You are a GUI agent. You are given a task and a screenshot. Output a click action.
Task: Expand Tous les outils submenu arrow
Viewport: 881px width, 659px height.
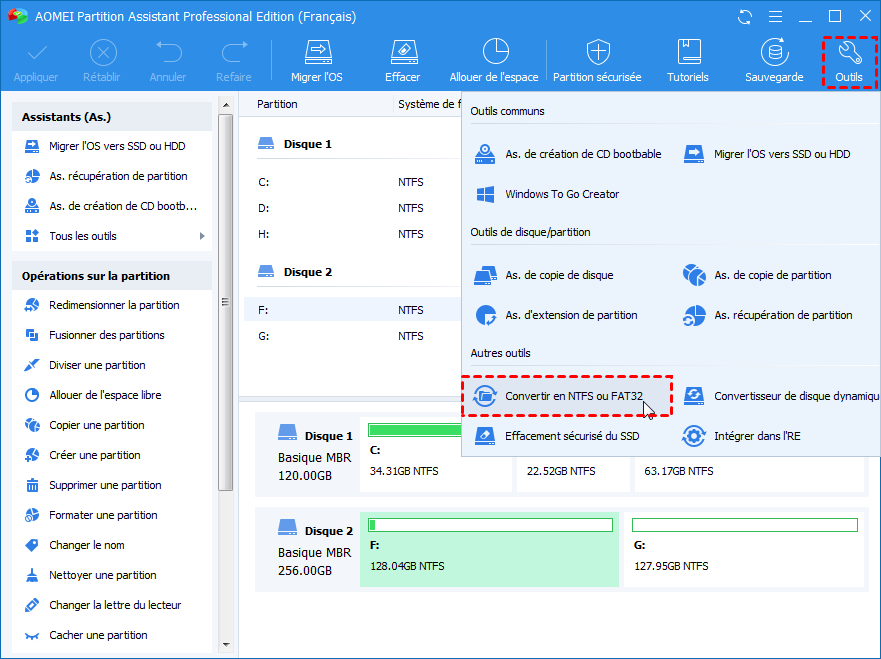[x=202, y=236]
